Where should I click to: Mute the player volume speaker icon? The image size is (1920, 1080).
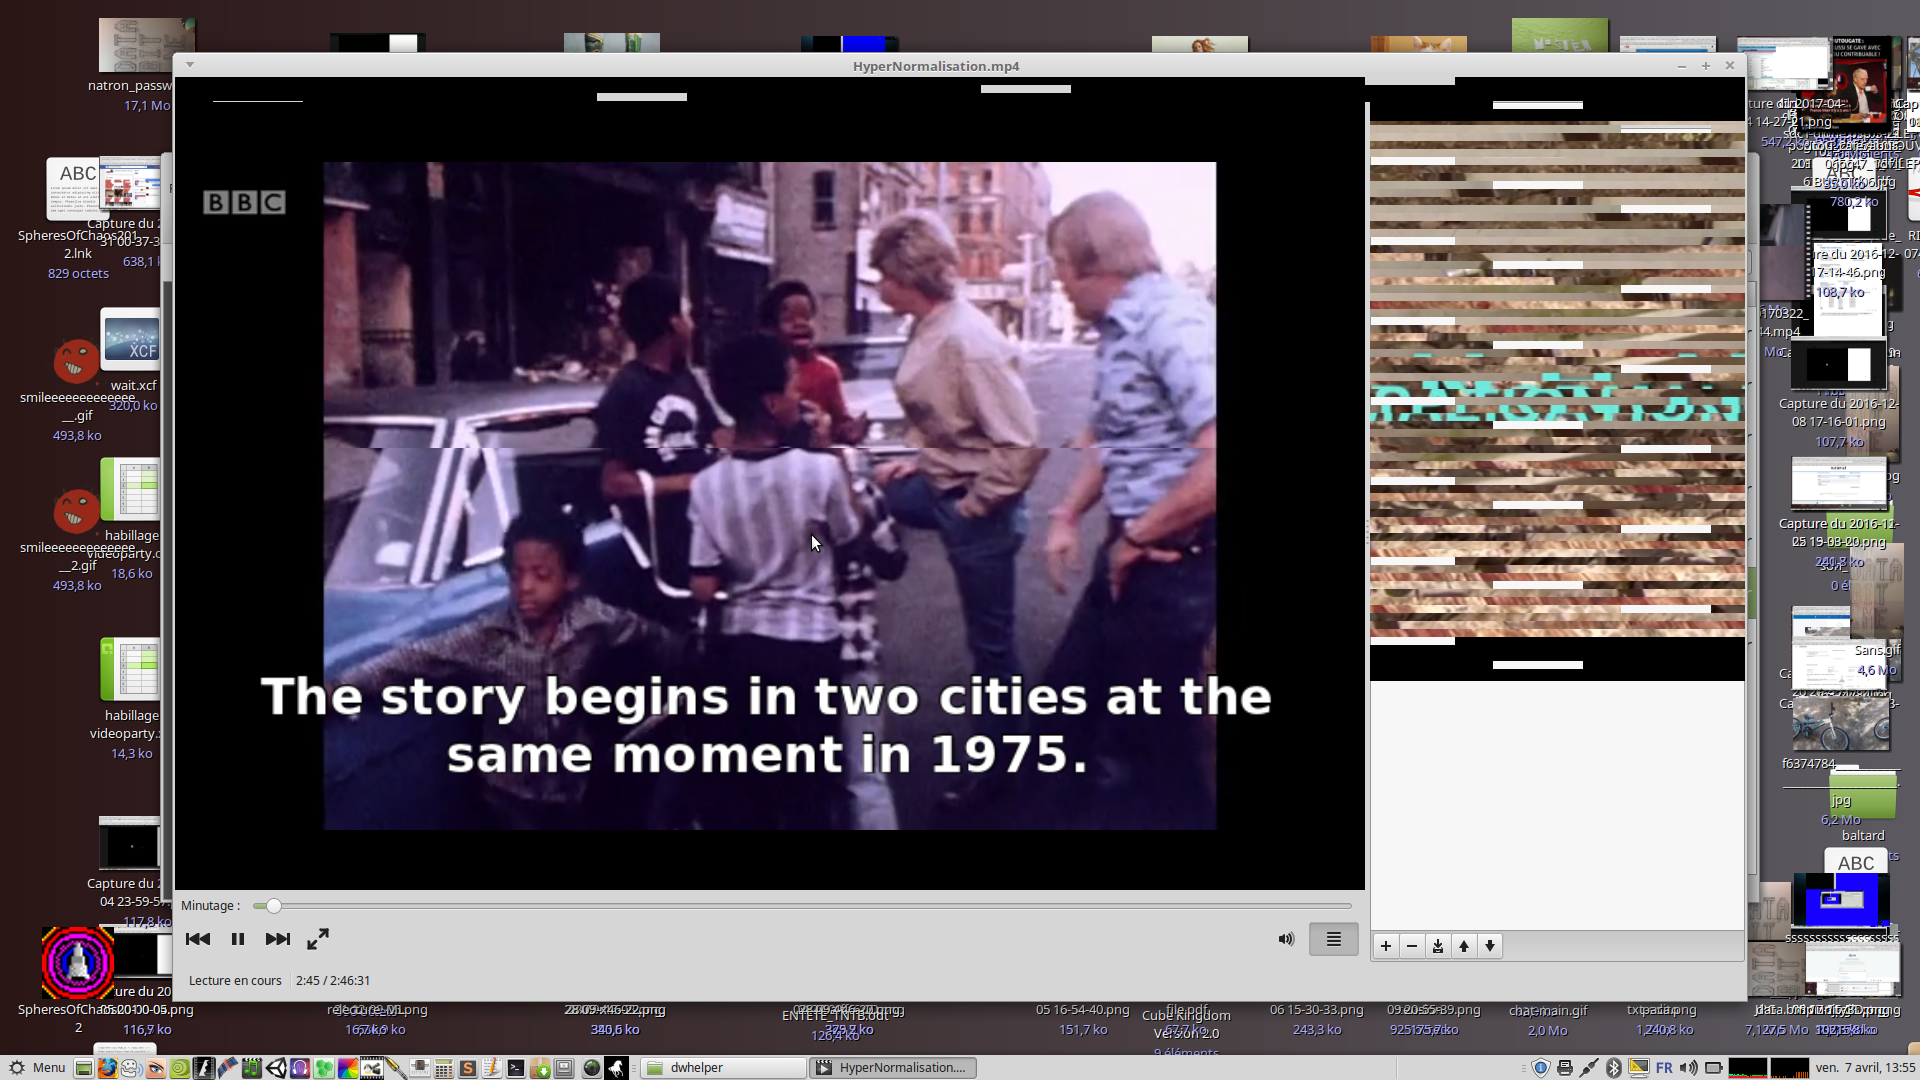1286,939
